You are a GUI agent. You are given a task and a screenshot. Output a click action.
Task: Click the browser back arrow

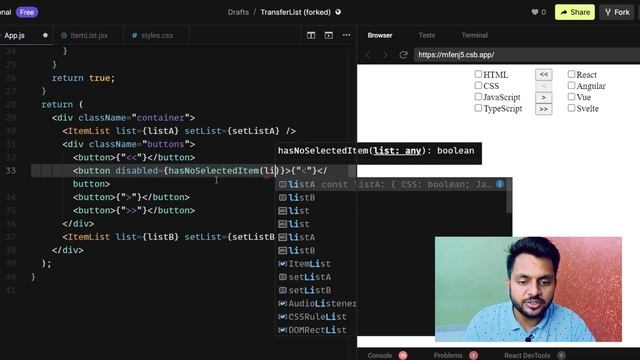coord(368,55)
